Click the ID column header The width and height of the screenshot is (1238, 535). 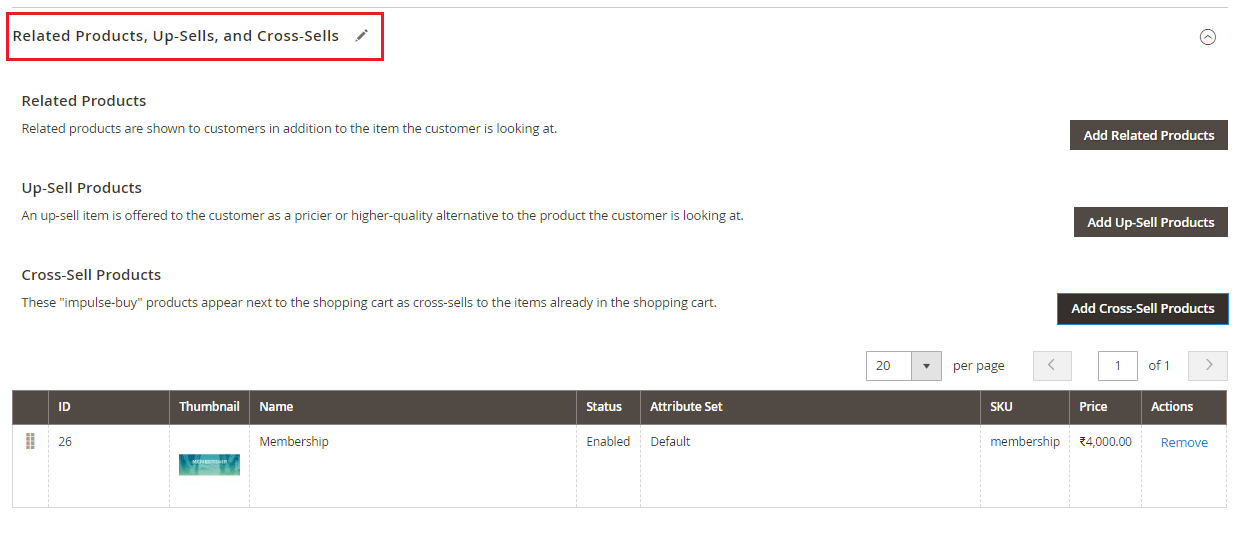pyautogui.click(x=109, y=407)
